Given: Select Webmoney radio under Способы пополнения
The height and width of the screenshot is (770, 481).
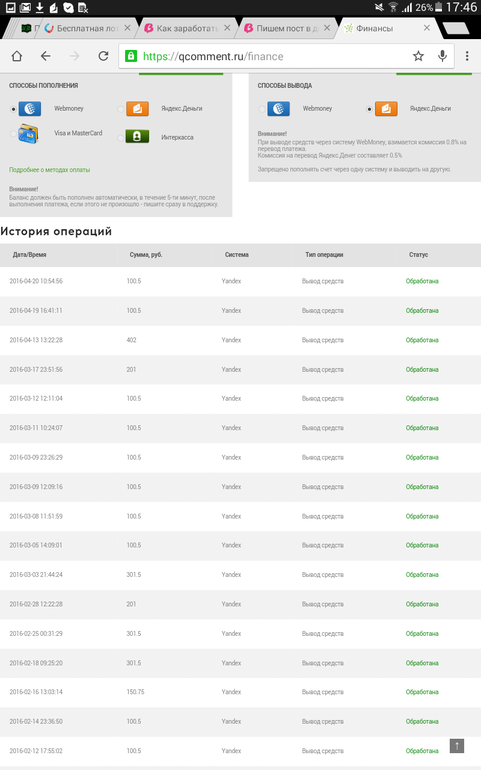Looking at the screenshot, I should [13, 109].
